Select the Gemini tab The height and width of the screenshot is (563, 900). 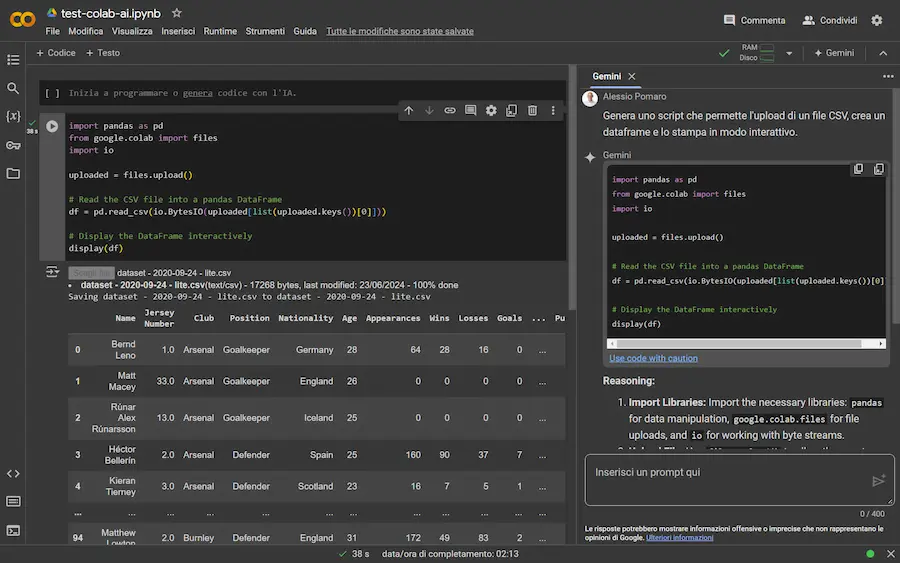[606, 76]
